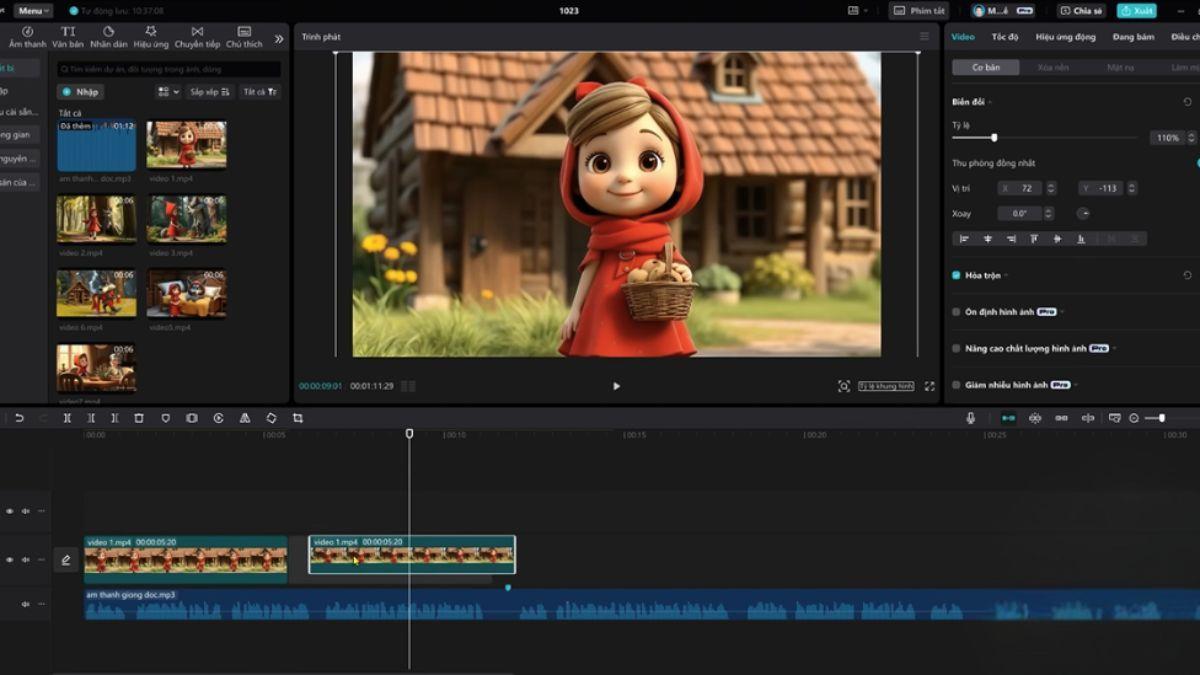Enable the Giảm nhiễu hình ảnh checkbox
Image resolution: width=1200 pixels, height=675 pixels.
point(957,385)
